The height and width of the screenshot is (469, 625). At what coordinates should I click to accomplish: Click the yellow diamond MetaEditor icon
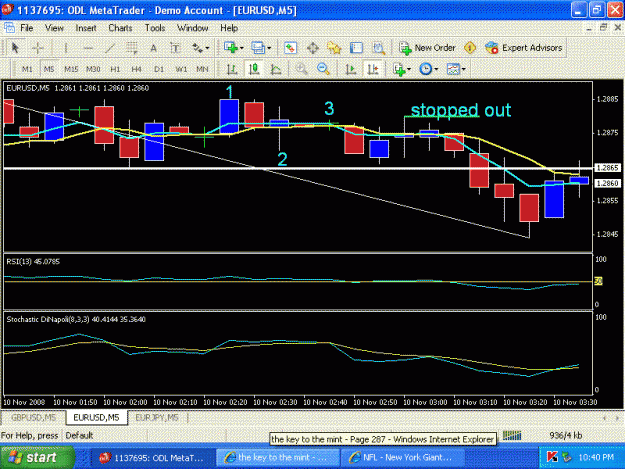coord(470,48)
